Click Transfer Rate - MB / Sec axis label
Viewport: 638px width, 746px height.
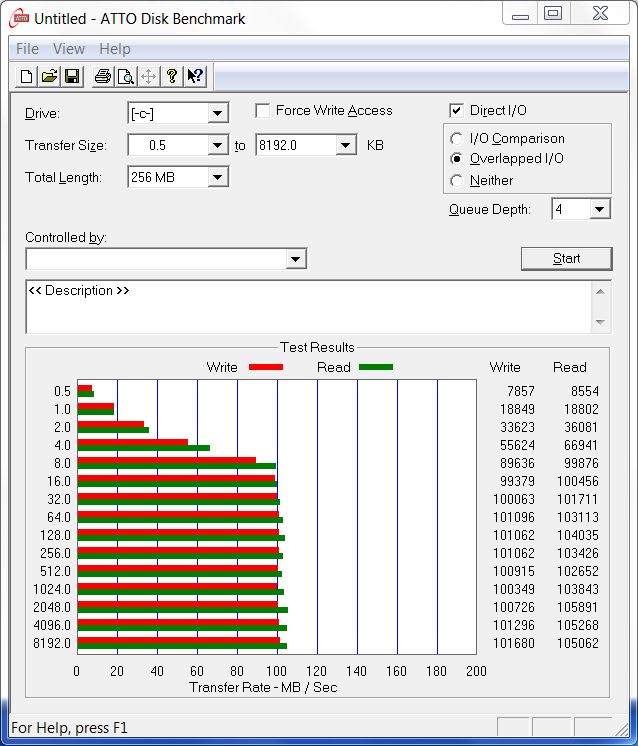click(263, 687)
